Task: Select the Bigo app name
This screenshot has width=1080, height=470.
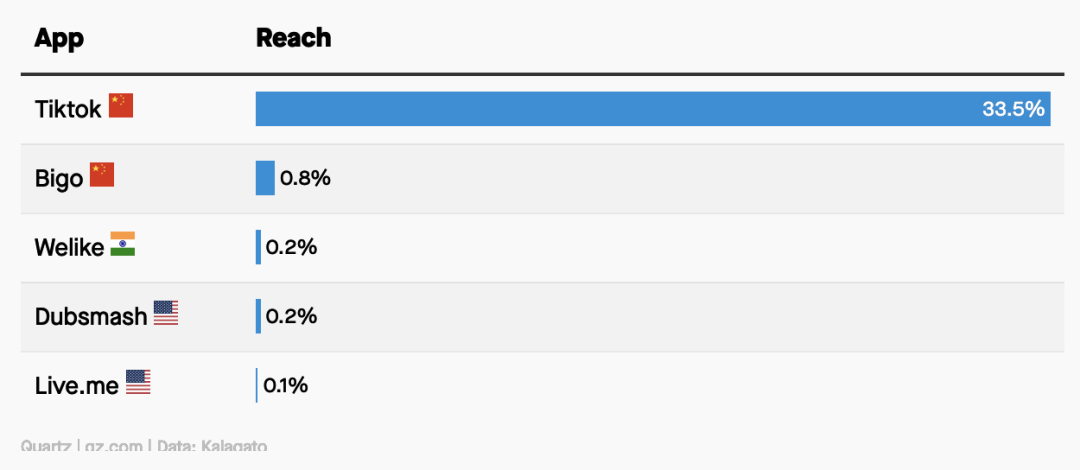Action: point(59,178)
